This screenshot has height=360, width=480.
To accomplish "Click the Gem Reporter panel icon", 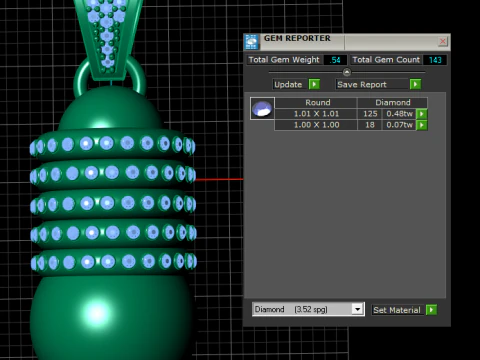I will tap(252, 42).
